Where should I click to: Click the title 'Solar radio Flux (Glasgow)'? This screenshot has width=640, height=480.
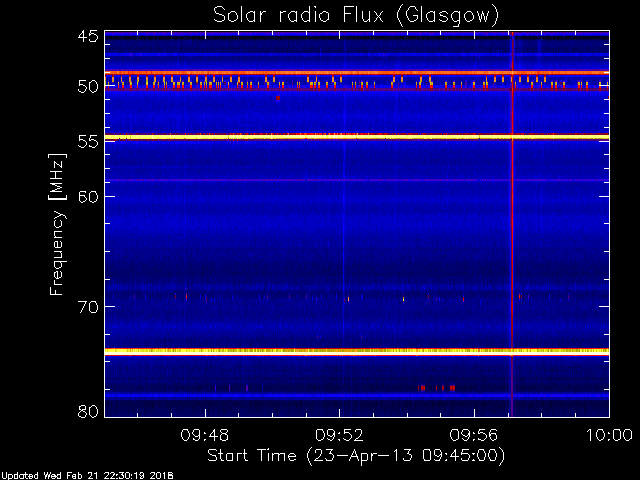click(356, 16)
